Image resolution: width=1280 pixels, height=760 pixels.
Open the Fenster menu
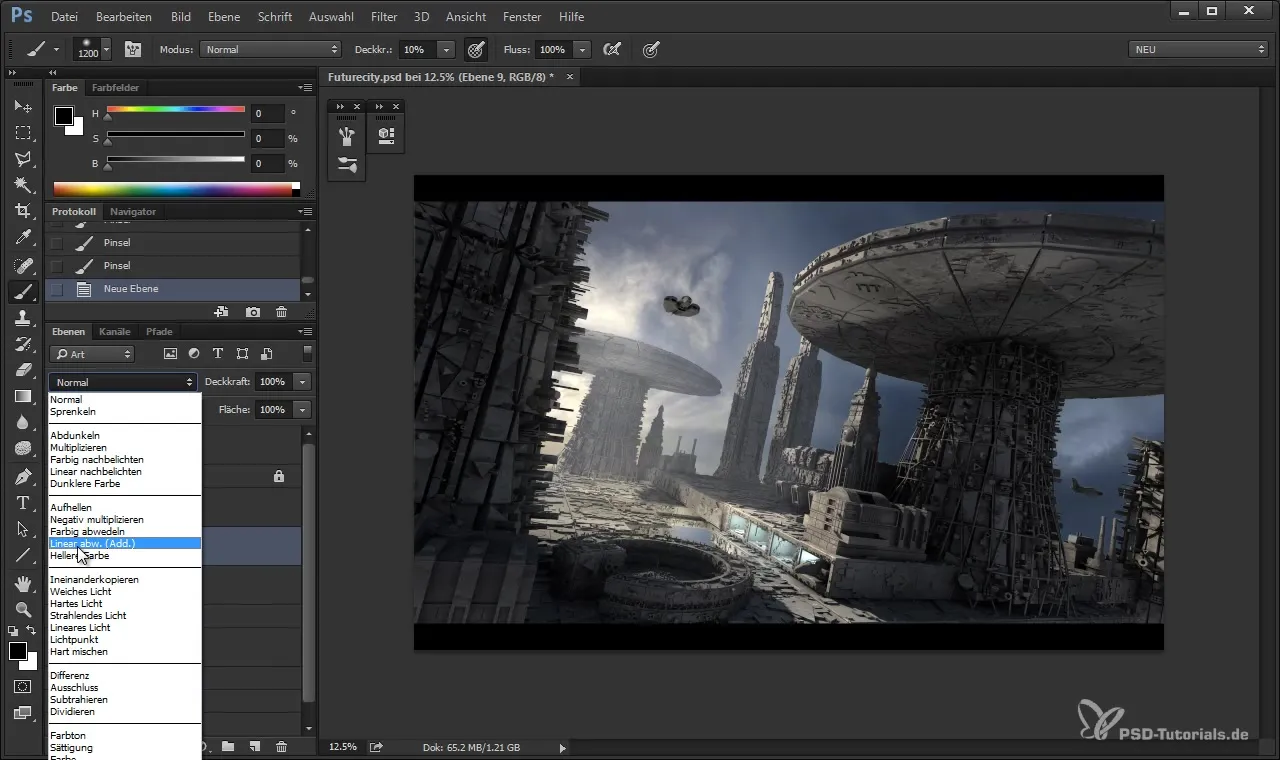[x=522, y=17]
